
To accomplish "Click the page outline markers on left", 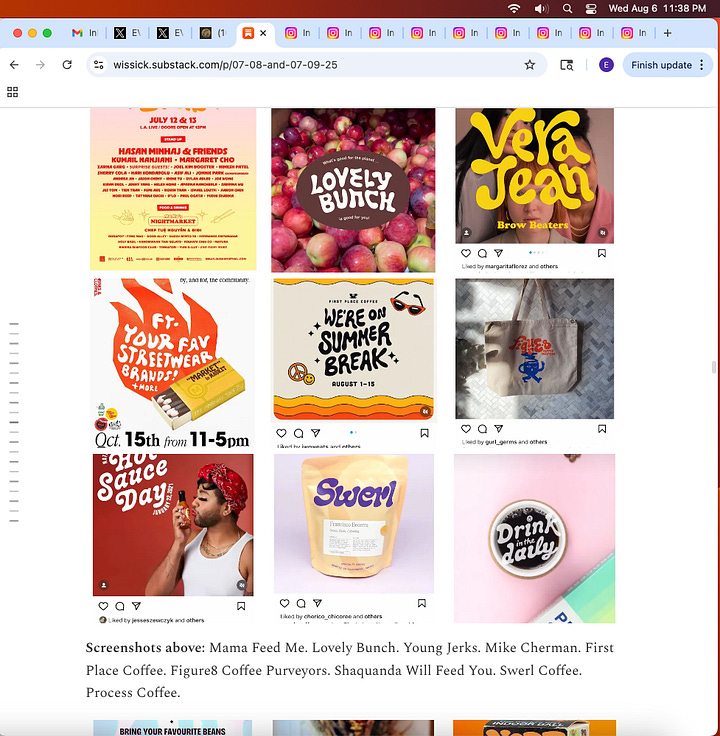I will tap(14, 422).
